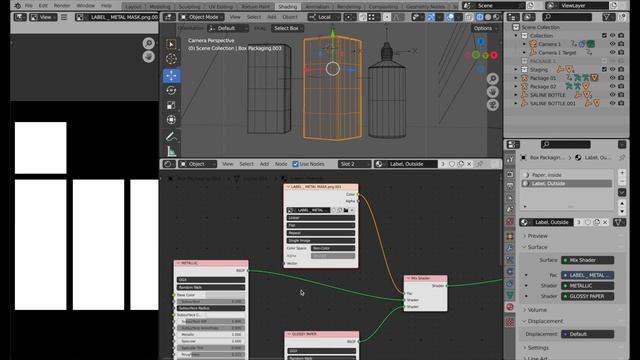Remove material slot with minus button
The height and width of the screenshot is (360, 640).
click(622, 182)
